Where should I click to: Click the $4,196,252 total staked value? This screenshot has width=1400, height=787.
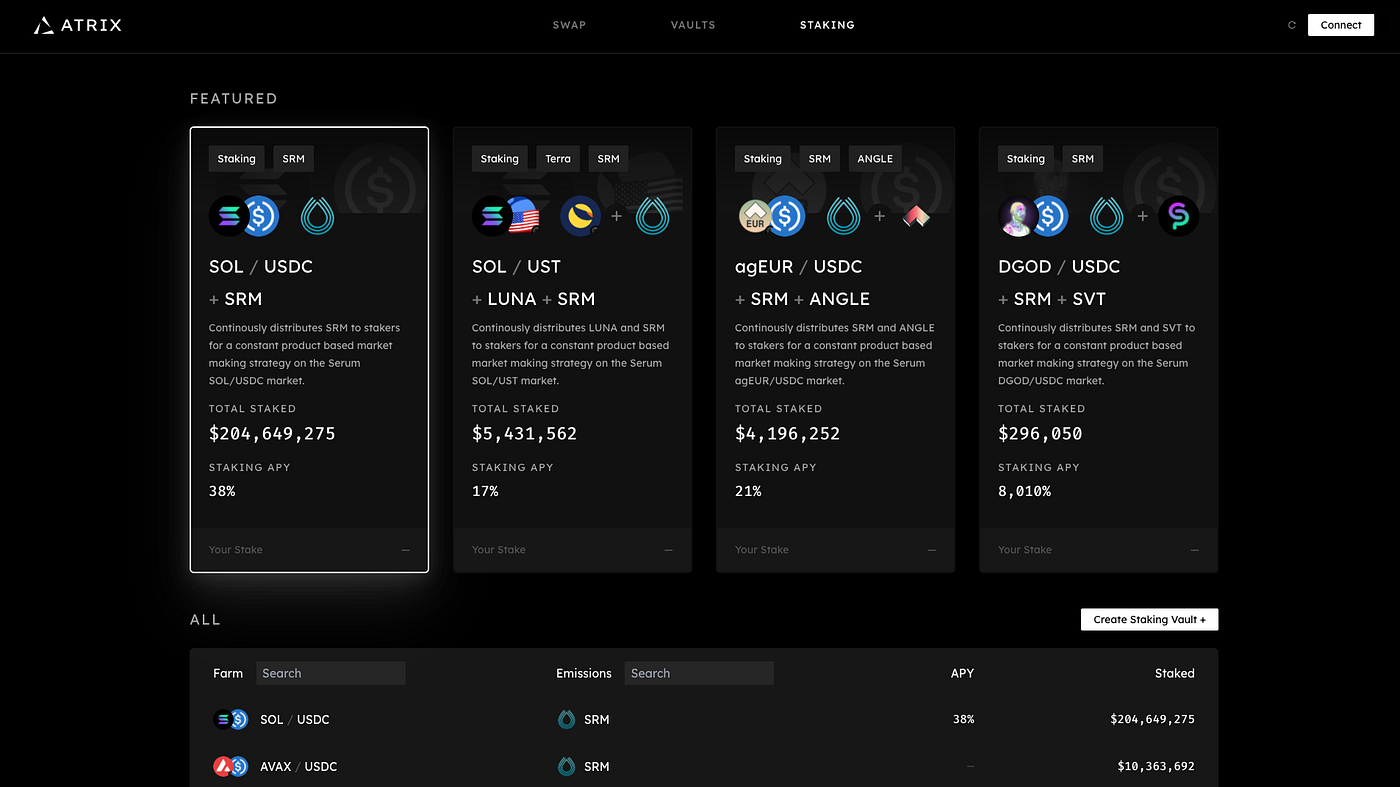pos(787,434)
